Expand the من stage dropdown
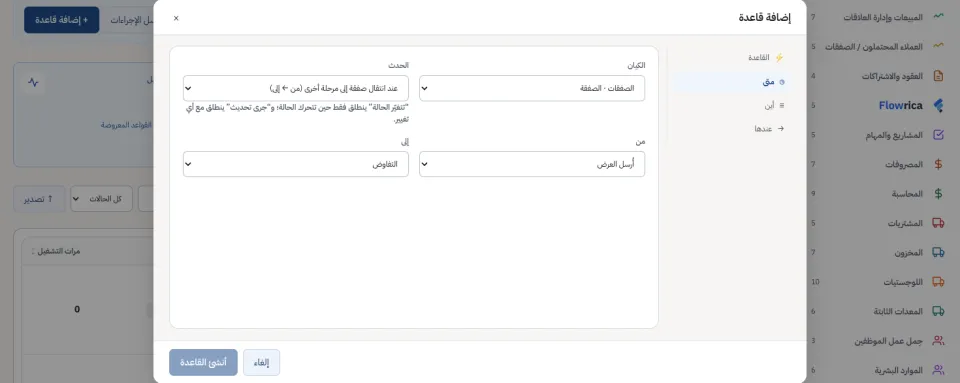The image size is (960, 383). (532, 164)
